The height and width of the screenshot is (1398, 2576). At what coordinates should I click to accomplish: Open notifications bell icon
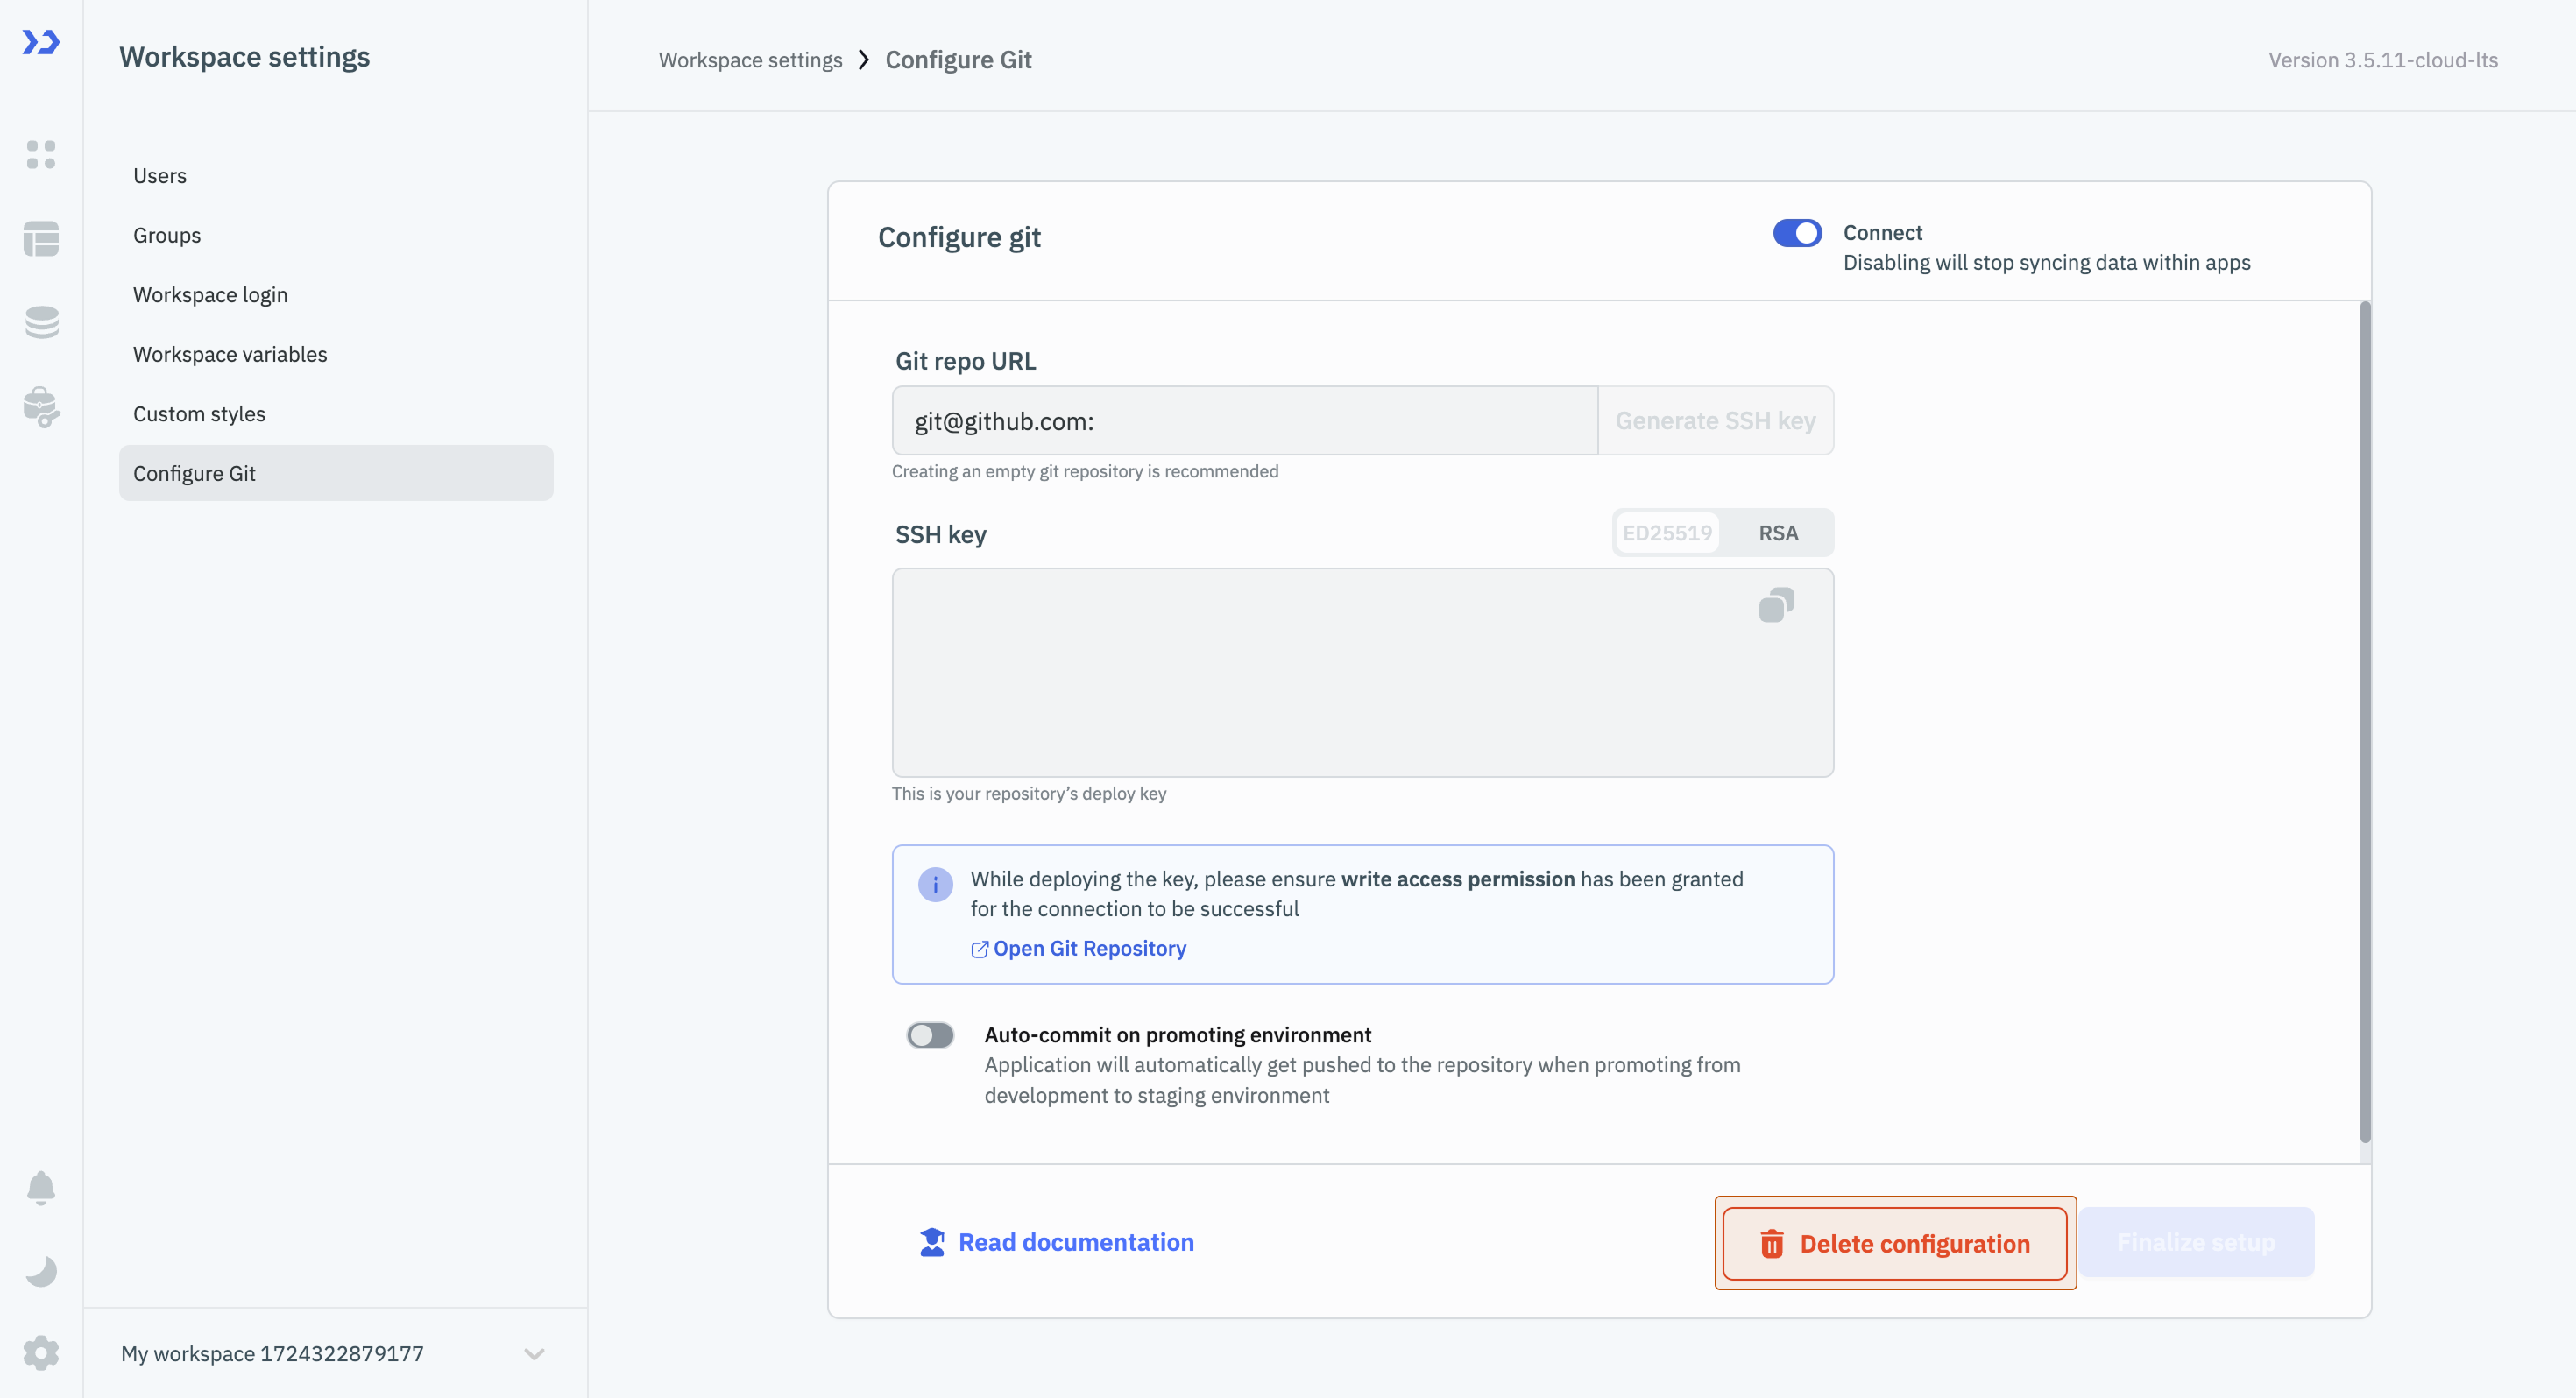41,1188
